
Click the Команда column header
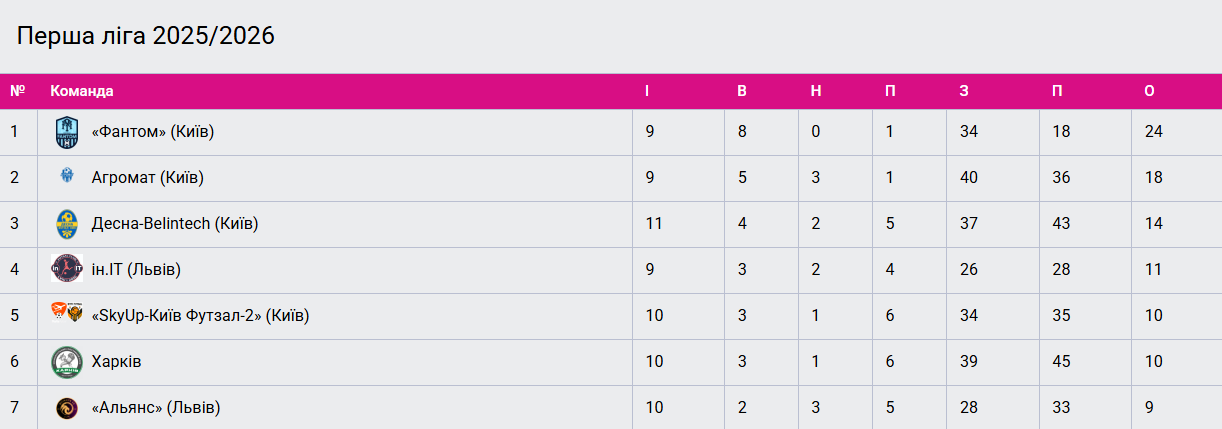click(82, 91)
